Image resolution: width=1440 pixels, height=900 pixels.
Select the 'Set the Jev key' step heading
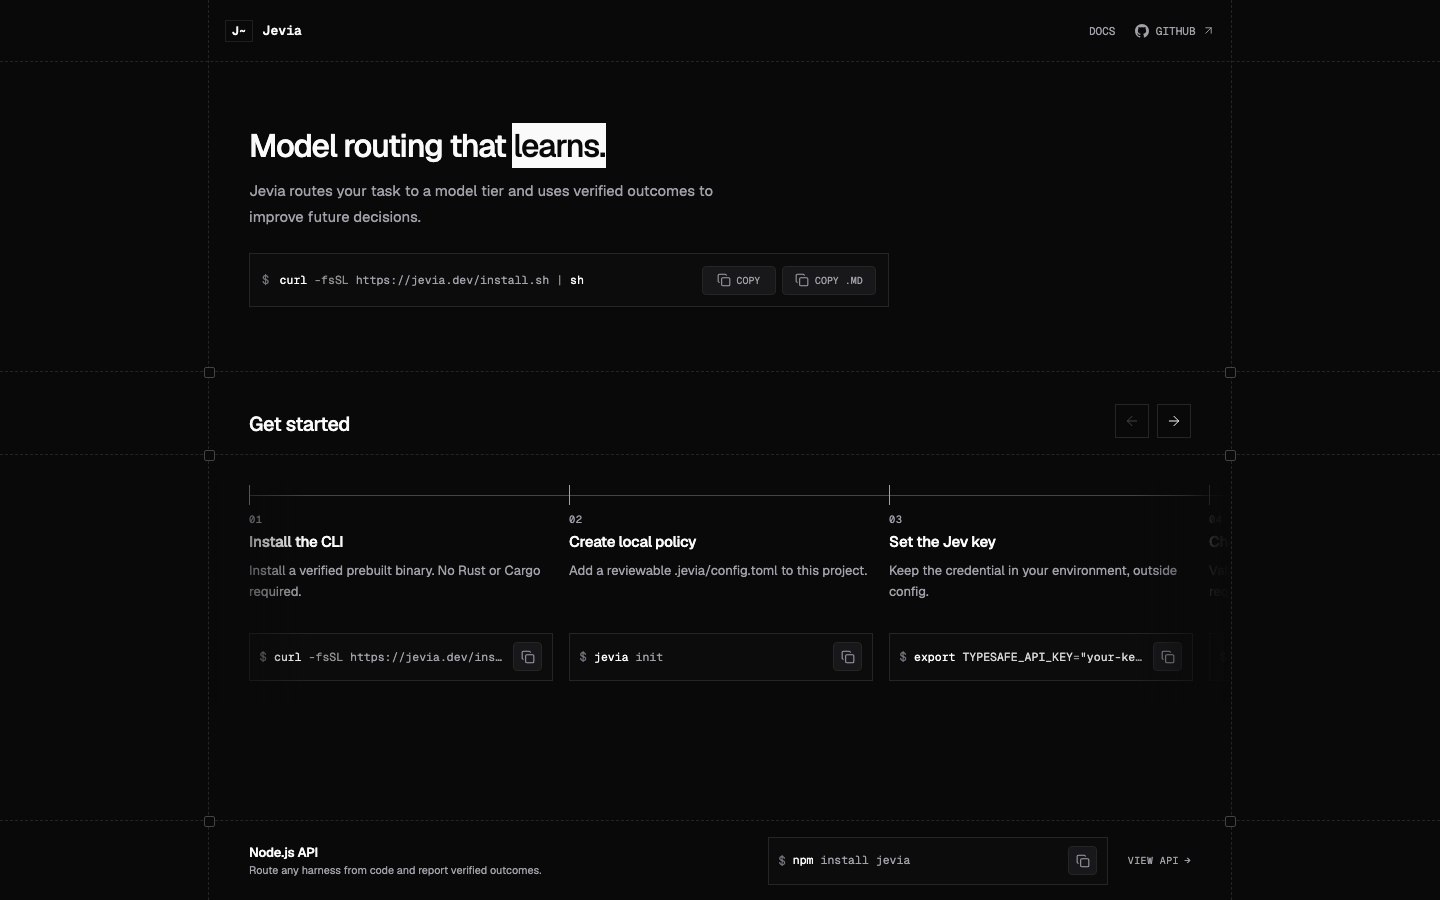(x=942, y=542)
